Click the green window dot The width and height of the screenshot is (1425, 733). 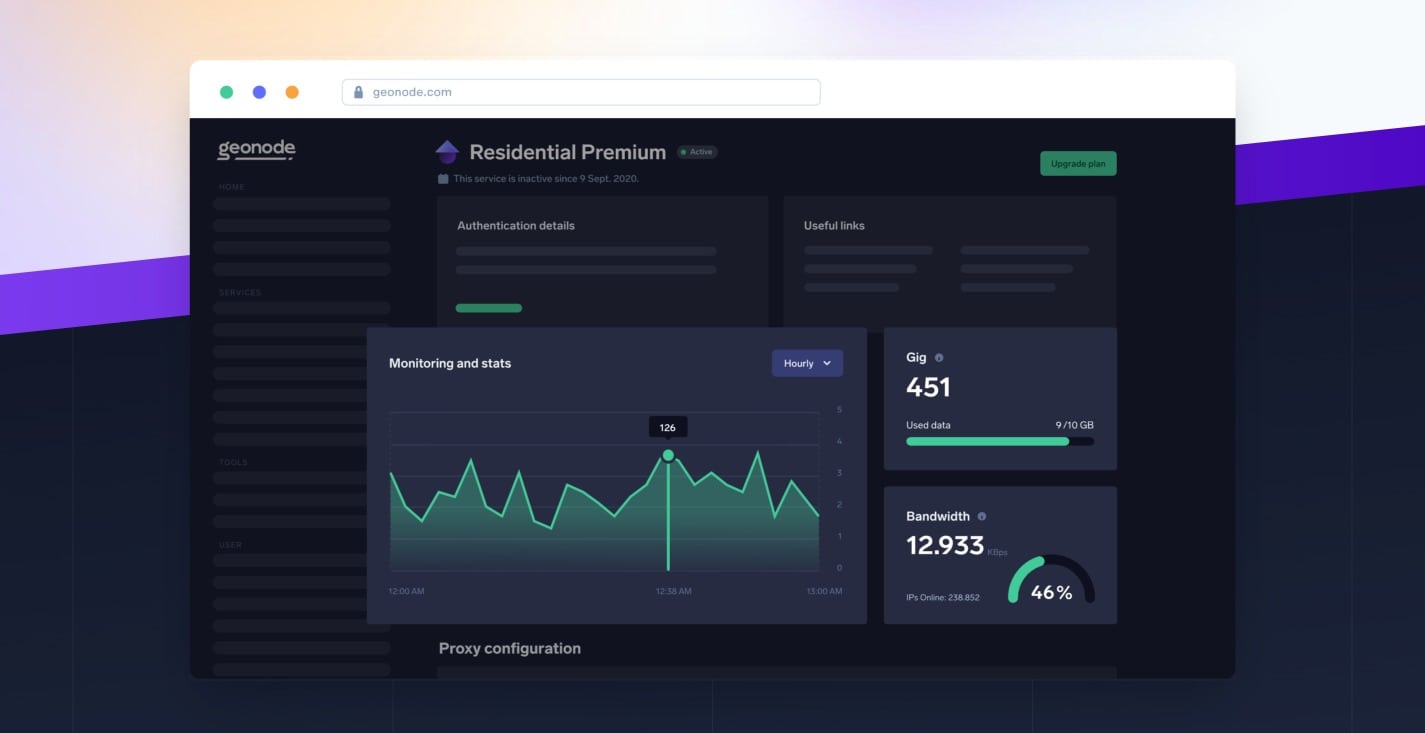(227, 92)
